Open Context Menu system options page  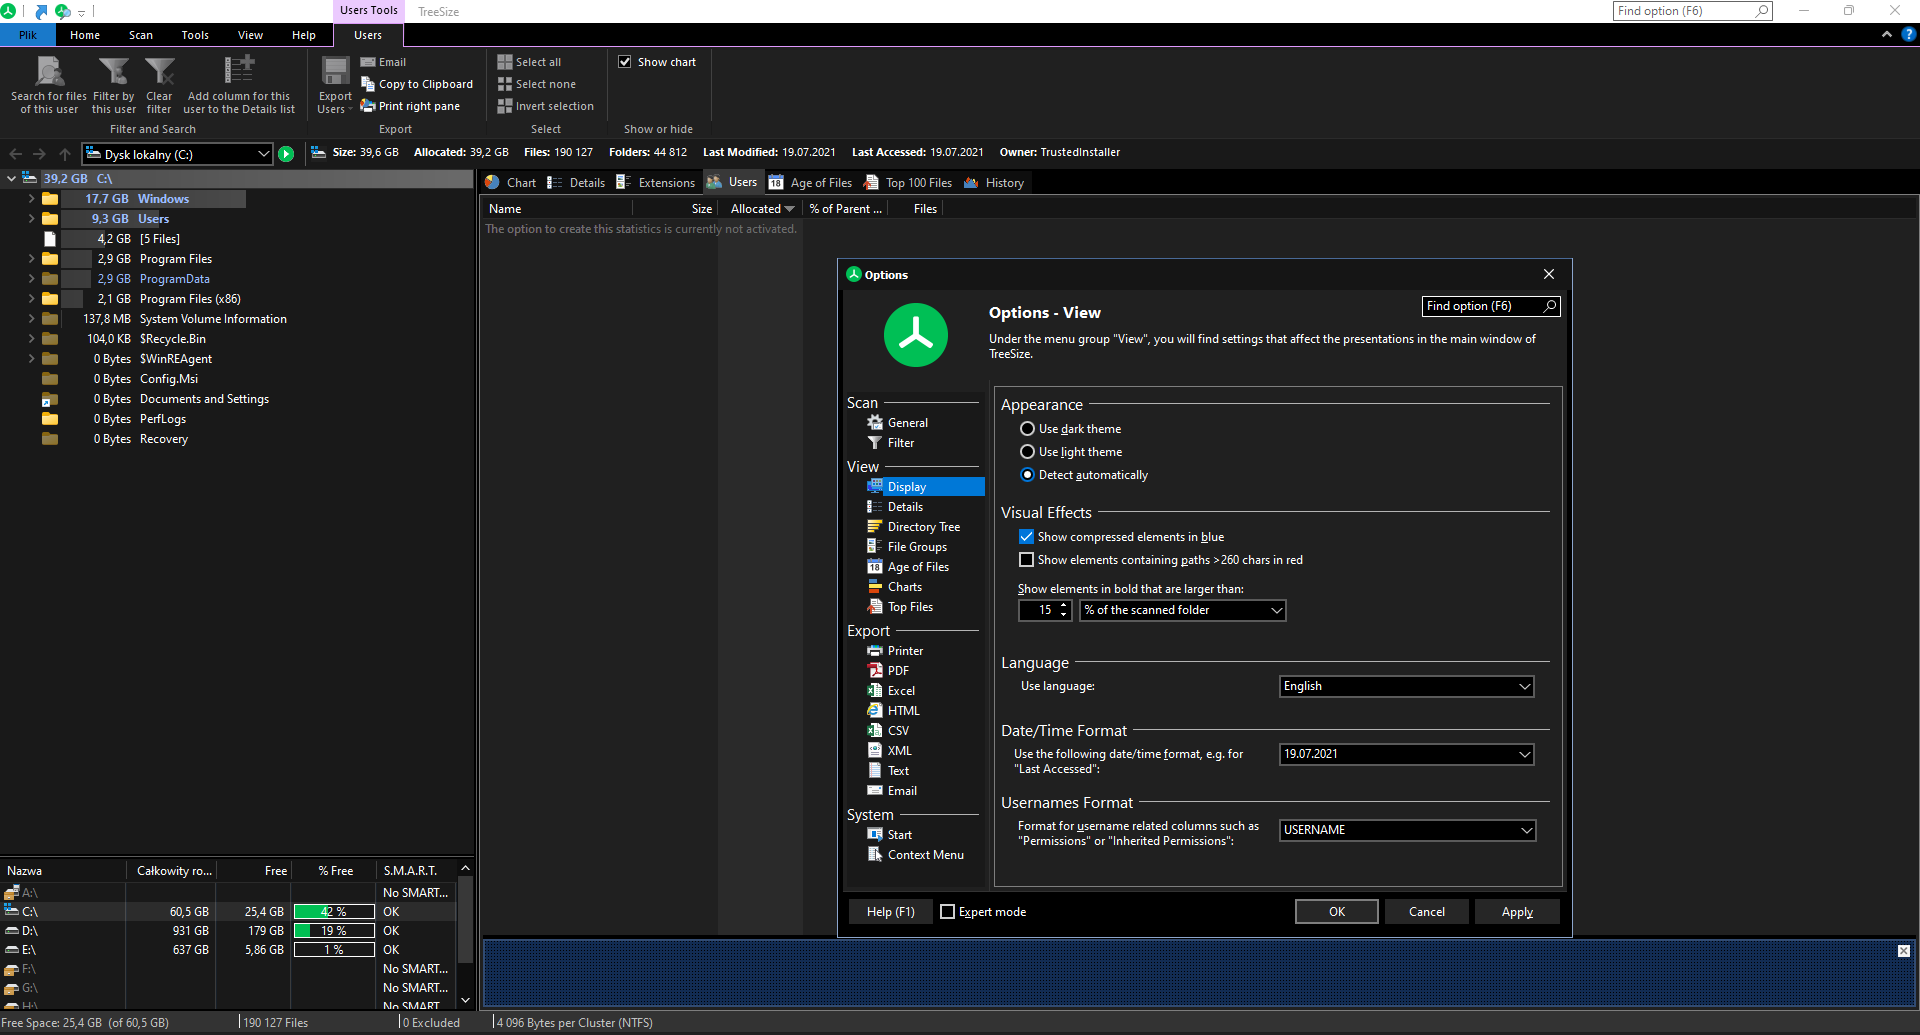[x=916, y=855]
